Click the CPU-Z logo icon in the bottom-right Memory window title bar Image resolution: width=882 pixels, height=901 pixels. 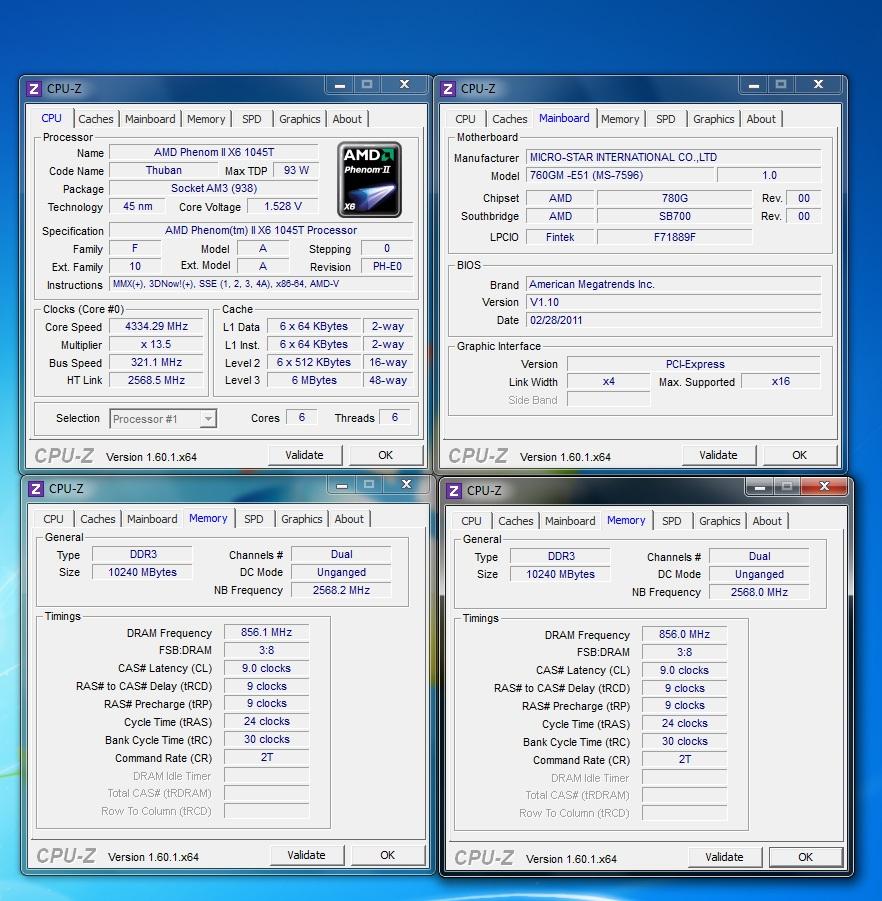(454, 490)
